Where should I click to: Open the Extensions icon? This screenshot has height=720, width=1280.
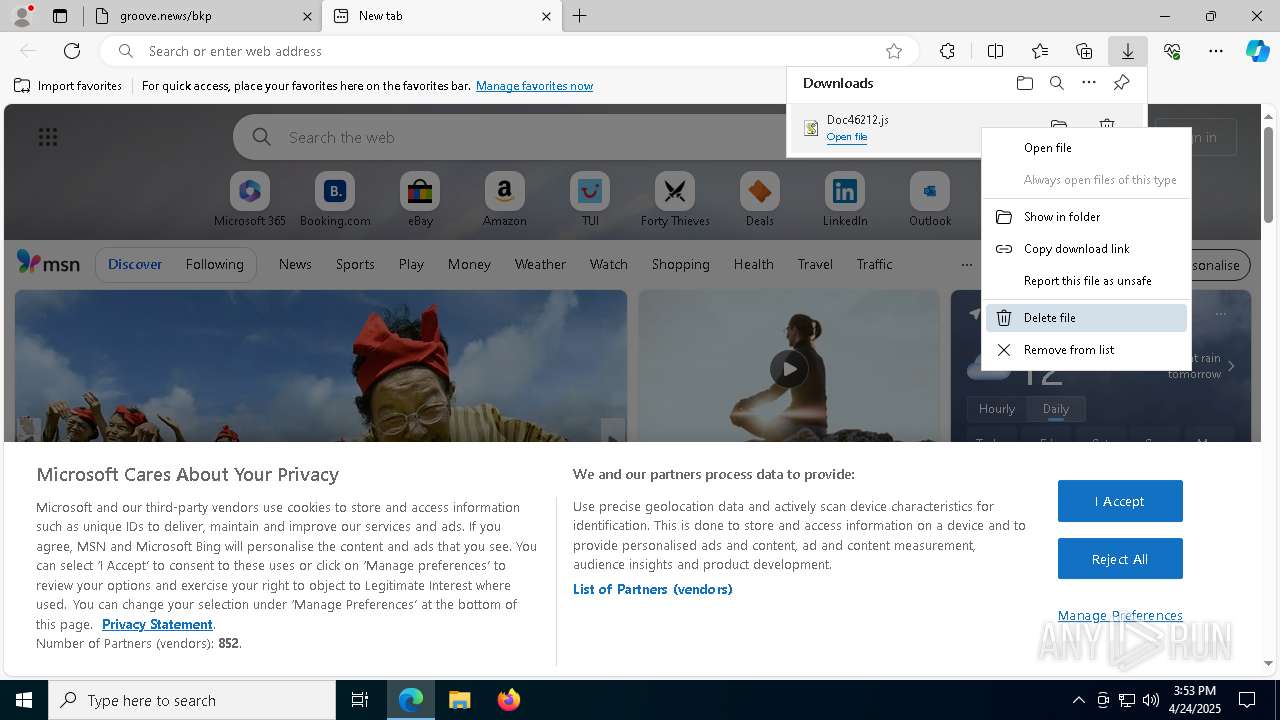point(947,51)
